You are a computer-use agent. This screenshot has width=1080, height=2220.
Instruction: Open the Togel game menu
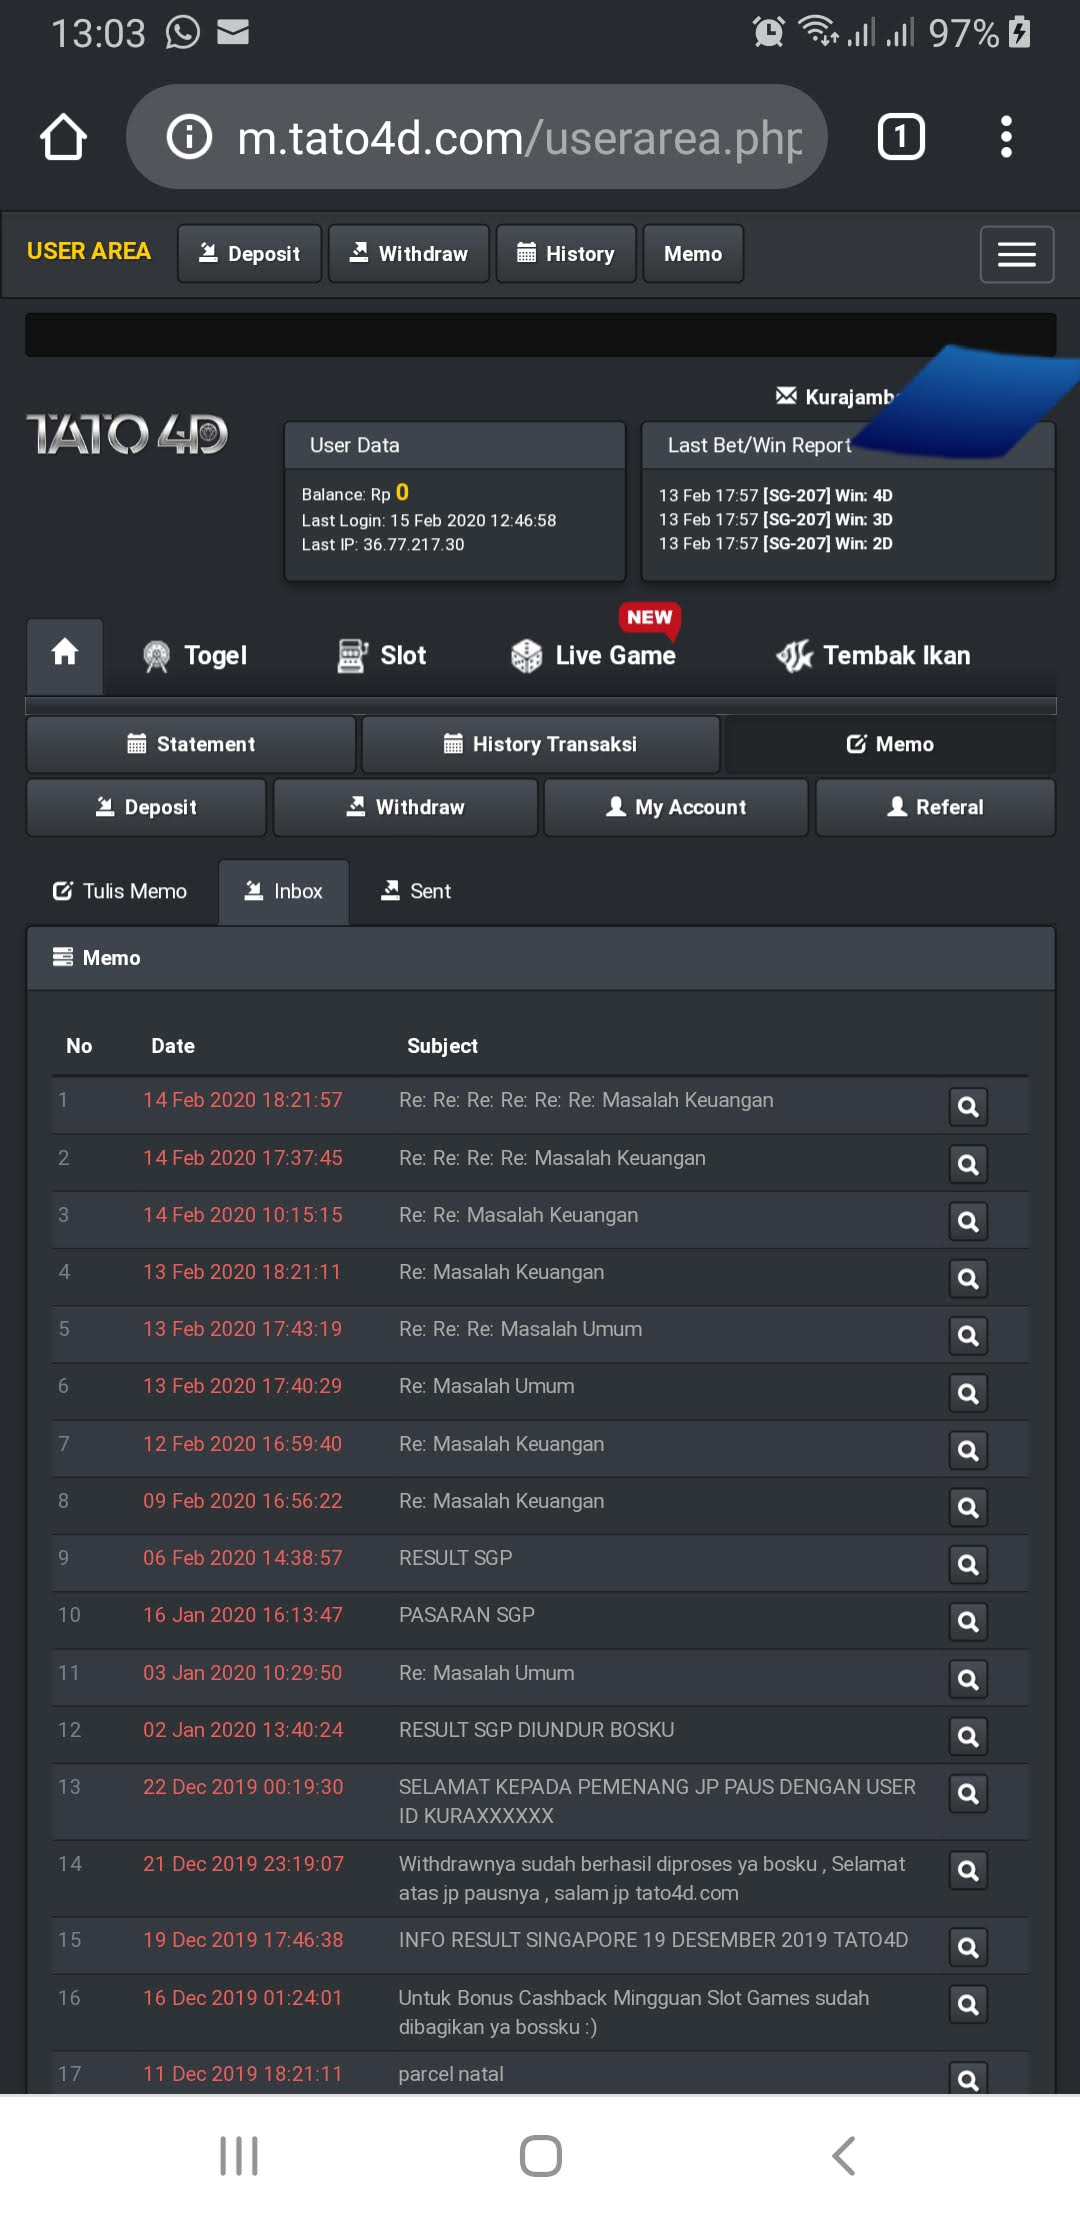click(196, 656)
